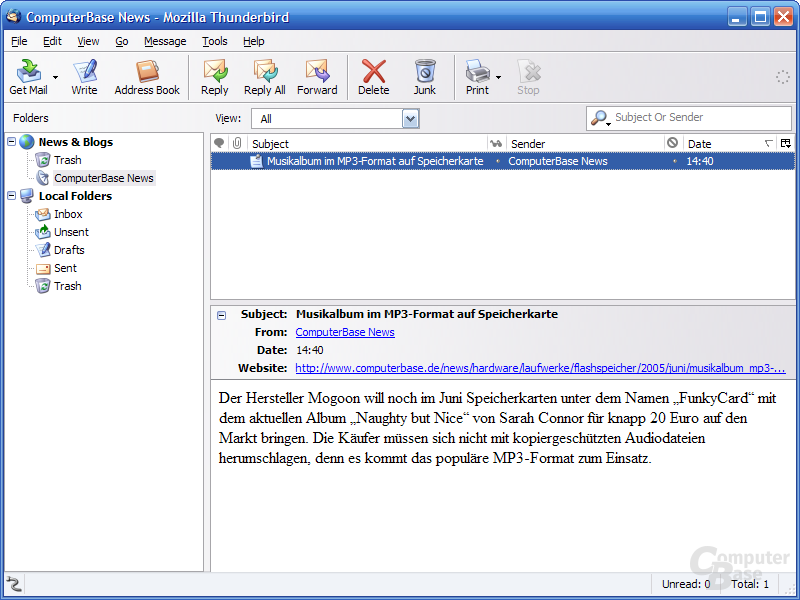Viewport: 800px width, 600px height.
Task: Click the Stop toolbar button
Action: point(528,77)
